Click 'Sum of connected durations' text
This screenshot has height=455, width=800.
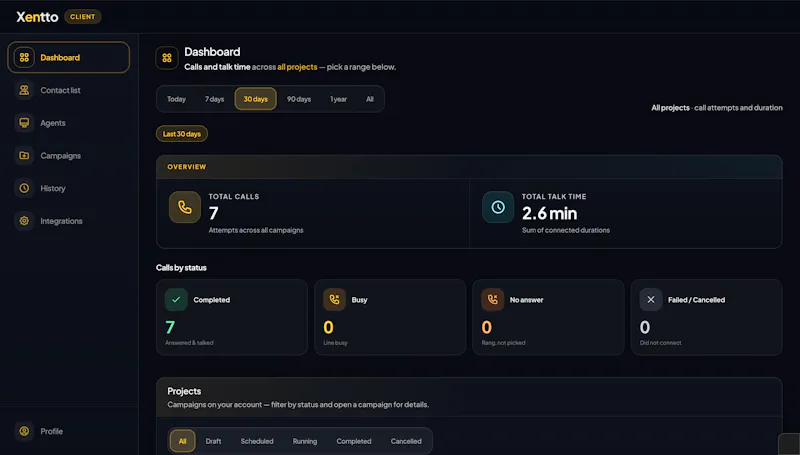(566, 230)
